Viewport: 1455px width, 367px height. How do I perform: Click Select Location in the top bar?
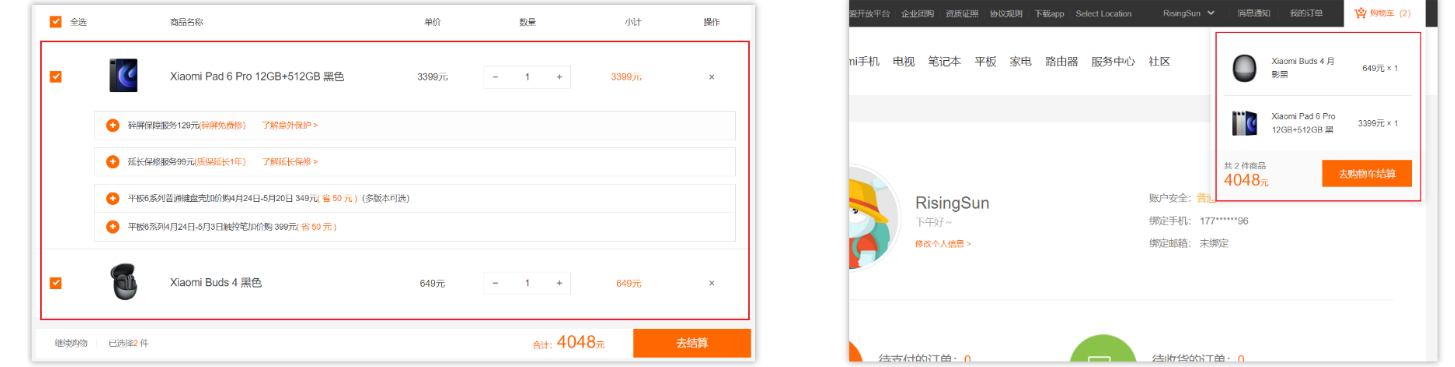(1104, 13)
